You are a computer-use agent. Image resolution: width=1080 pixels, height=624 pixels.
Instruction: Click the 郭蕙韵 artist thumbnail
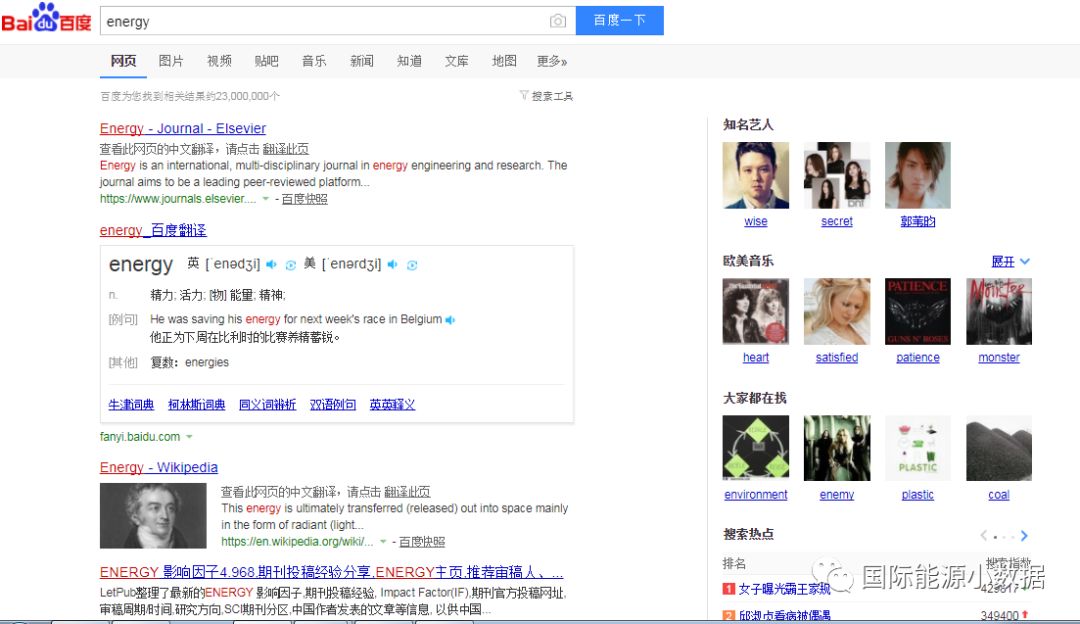917,175
